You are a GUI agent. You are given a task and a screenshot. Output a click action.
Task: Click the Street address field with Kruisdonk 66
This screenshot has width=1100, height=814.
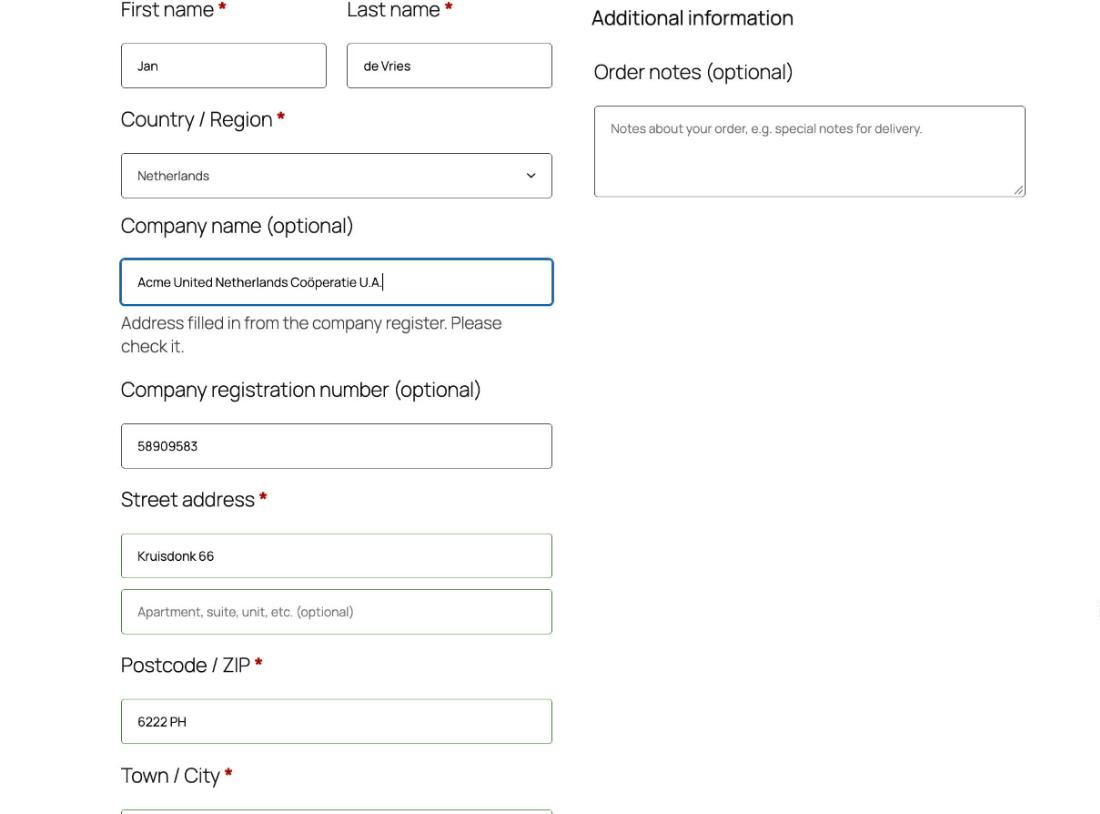point(337,556)
